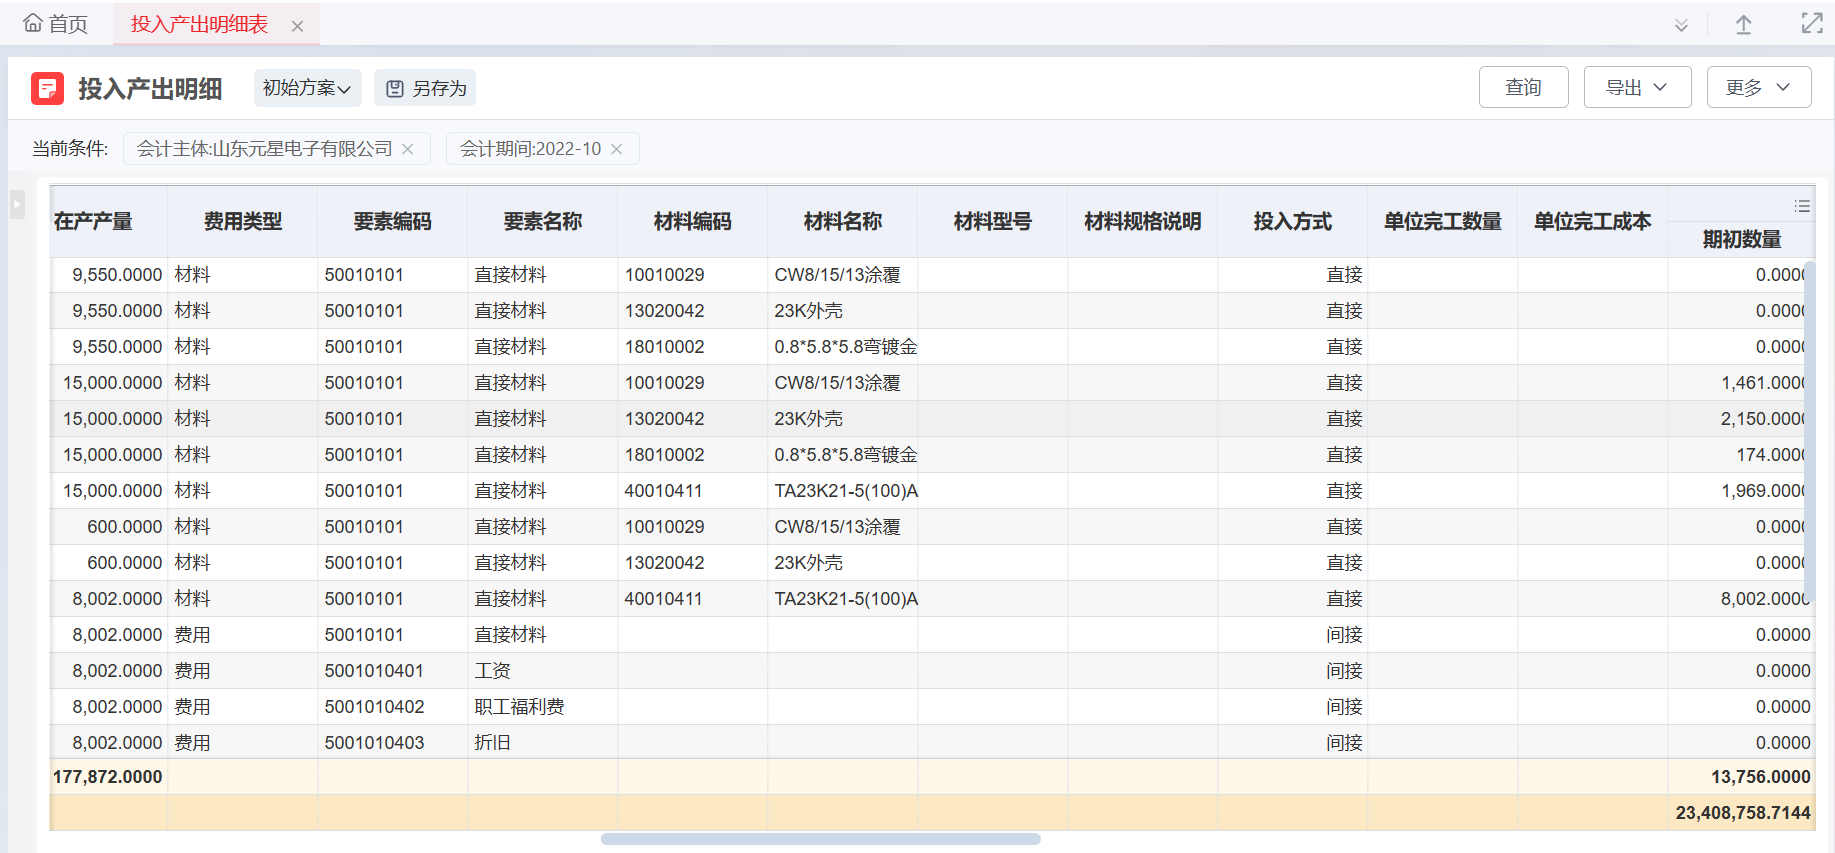1835x853 pixels.
Task: Open the table column settings icon
Action: (1802, 206)
